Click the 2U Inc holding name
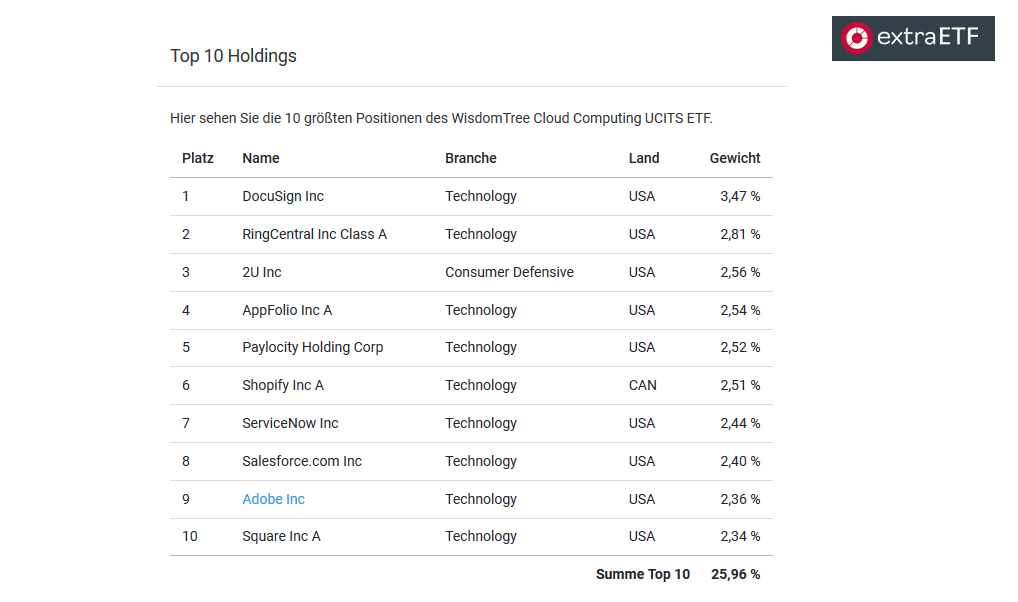 pyautogui.click(x=262, y=272)
